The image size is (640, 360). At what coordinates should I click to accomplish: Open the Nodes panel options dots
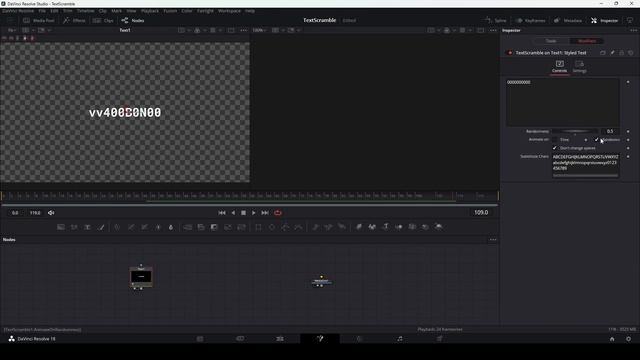(x=493, y=240)
